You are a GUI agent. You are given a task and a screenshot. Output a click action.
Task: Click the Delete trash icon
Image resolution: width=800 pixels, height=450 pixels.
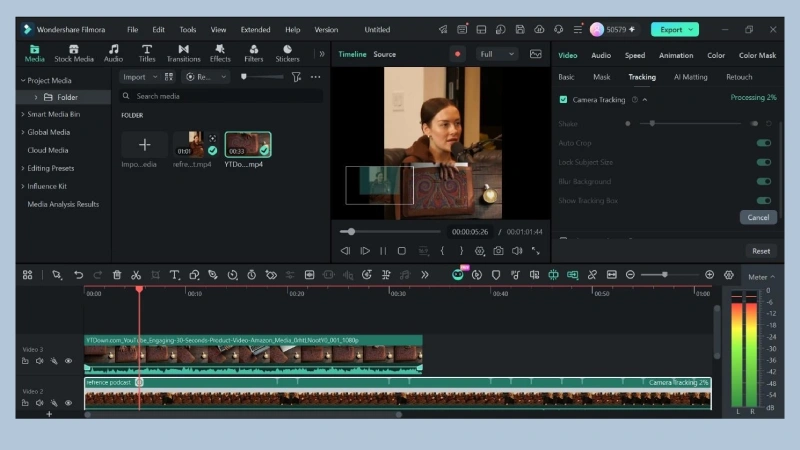pyautogui.click(x=117, y=275)
